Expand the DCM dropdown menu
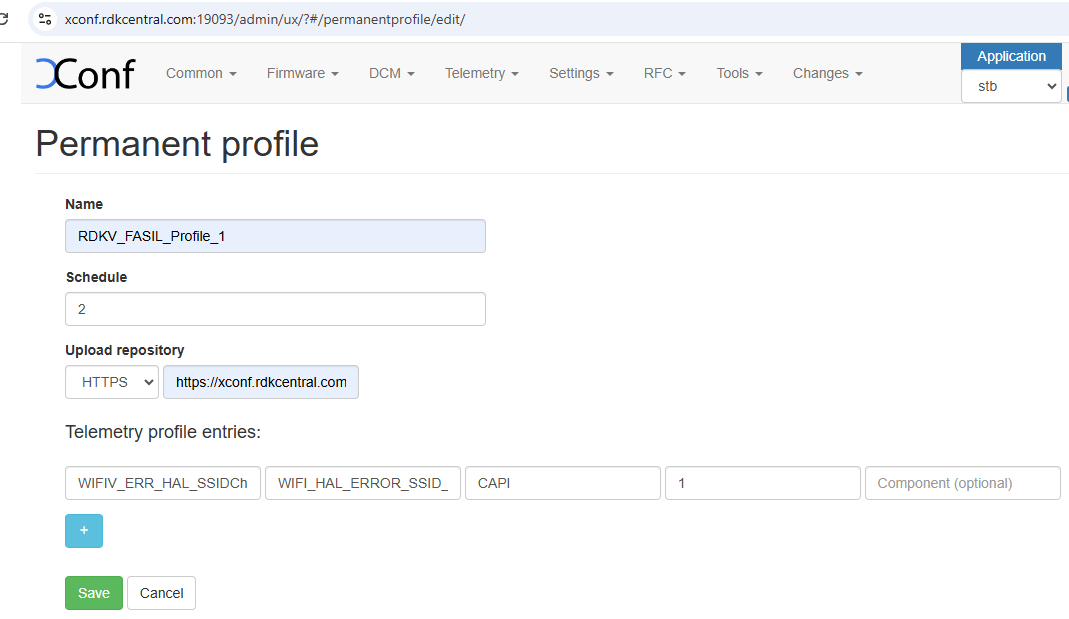Viewport: 1069px width, 619px height. click(391, 73)
